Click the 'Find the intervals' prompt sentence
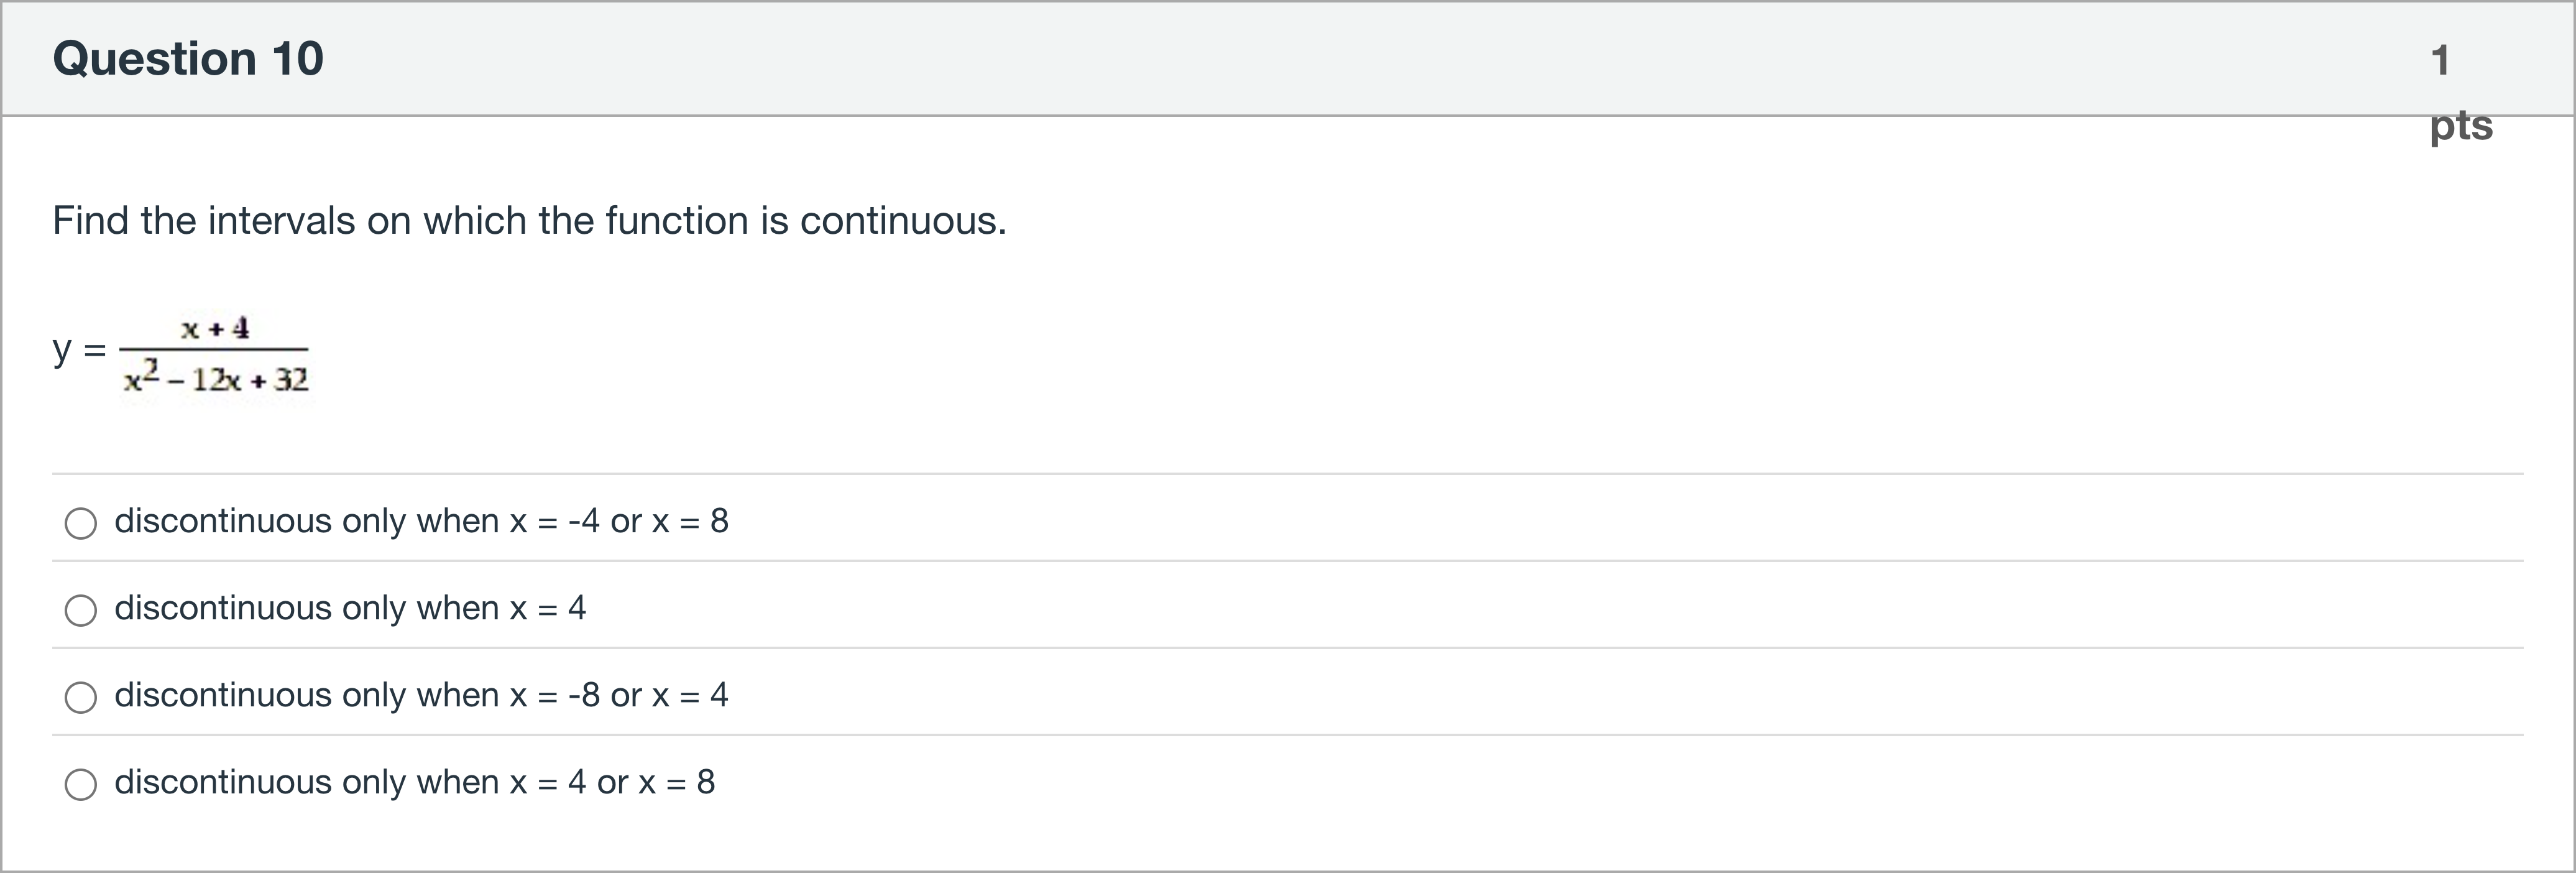This screenshot has width=2576, height=873. click(529, 220)
